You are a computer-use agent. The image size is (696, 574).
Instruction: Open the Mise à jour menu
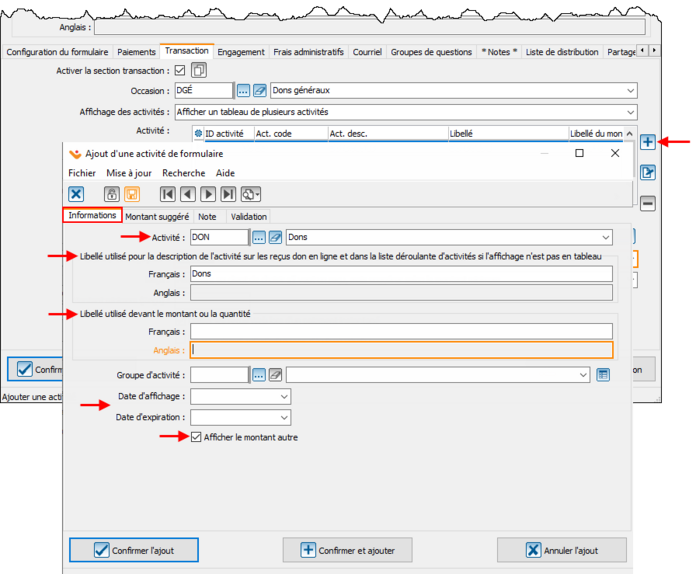click(129, 173)
